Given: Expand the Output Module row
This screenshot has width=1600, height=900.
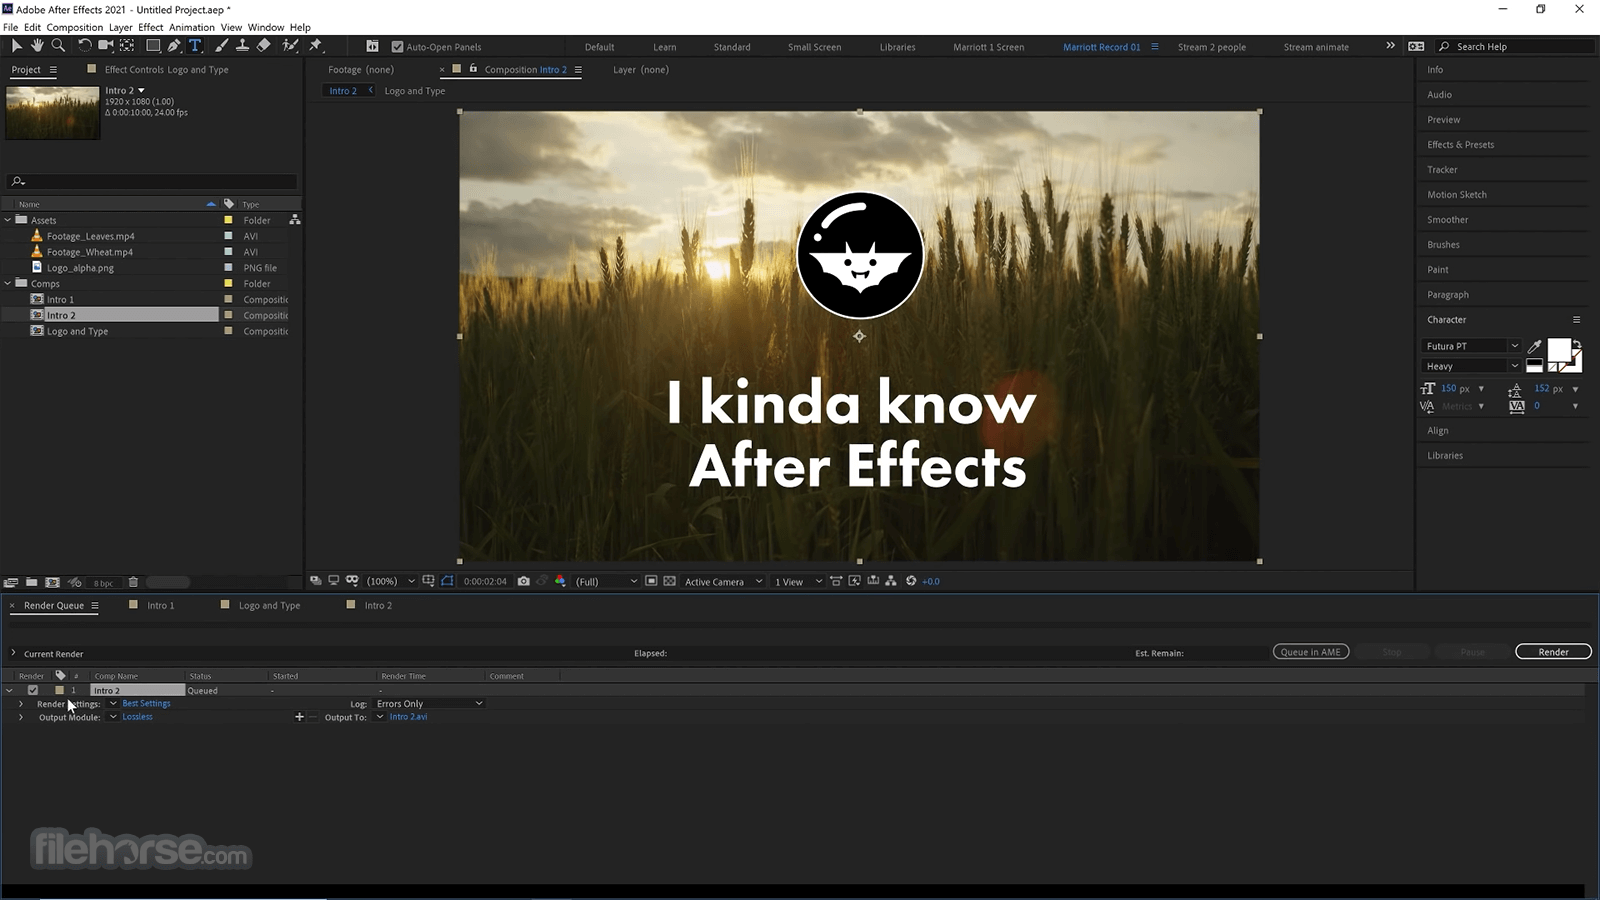Looking at the screenshot, I should 21,717.
